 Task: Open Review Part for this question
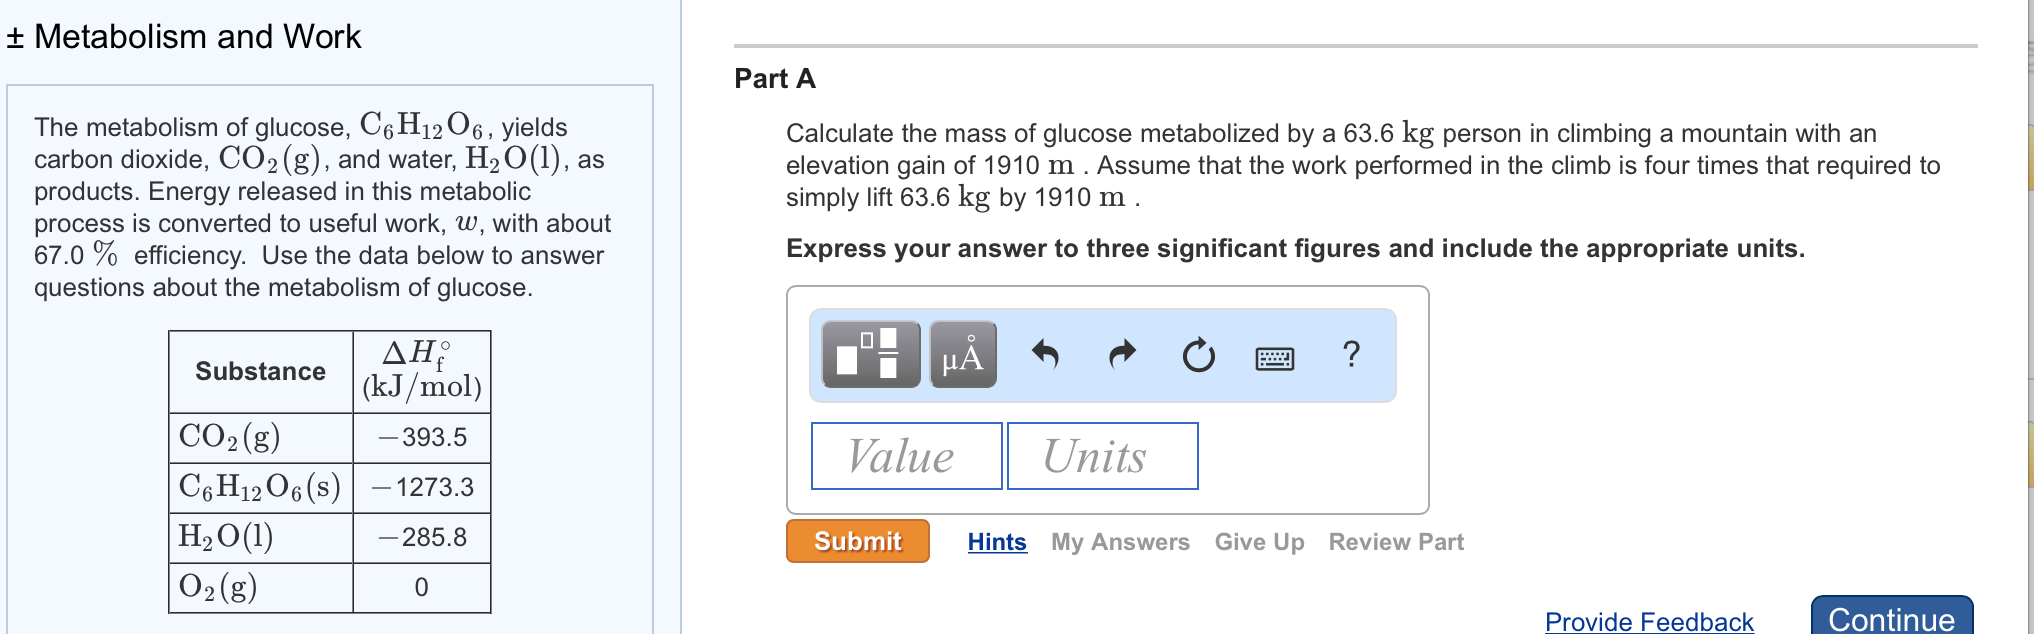1395,541
